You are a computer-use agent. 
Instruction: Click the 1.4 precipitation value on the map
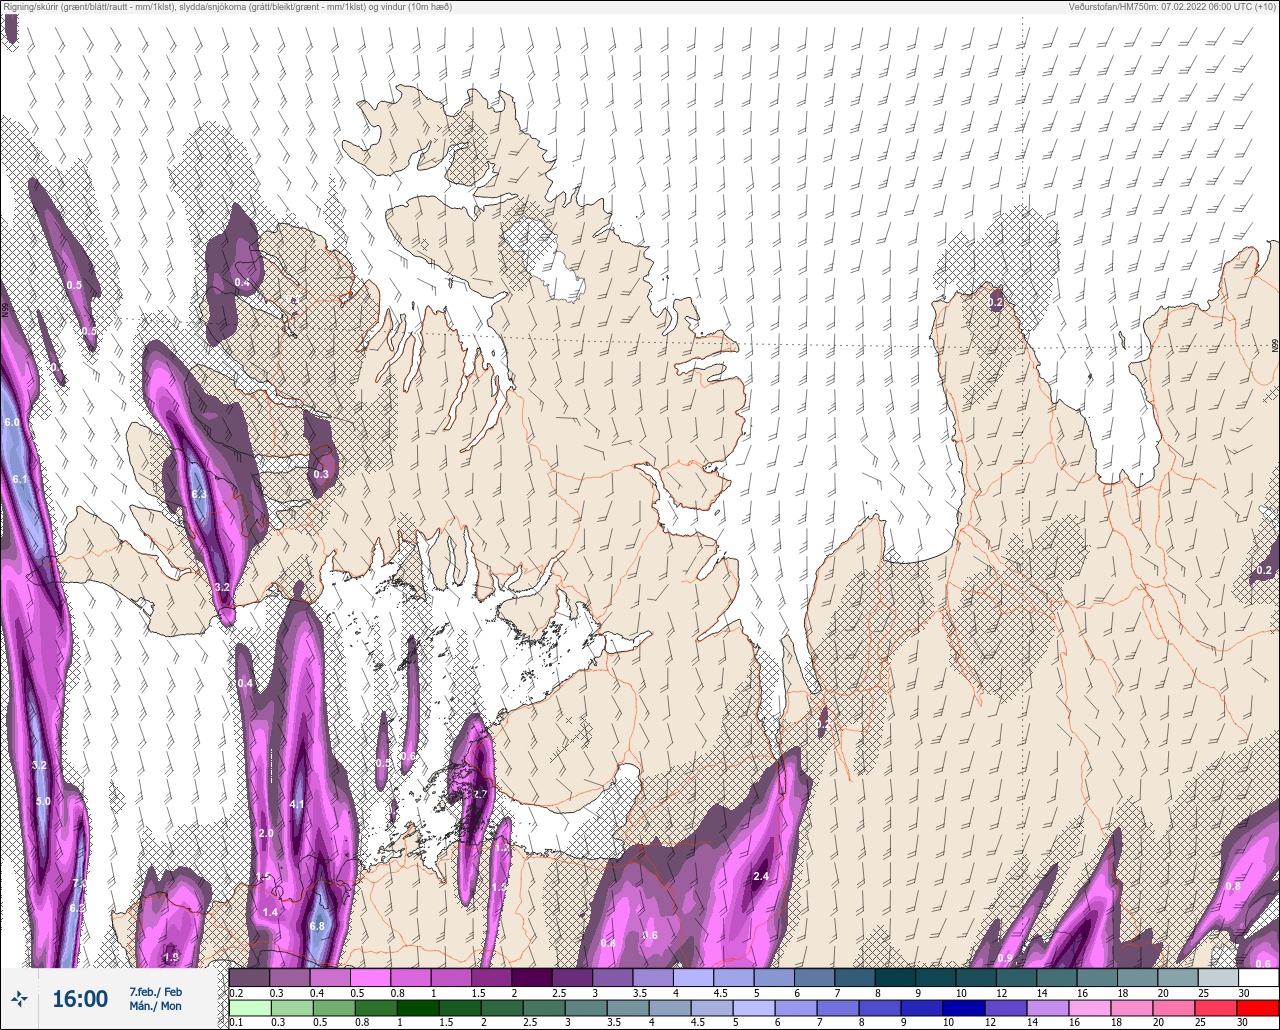(270, 912)
